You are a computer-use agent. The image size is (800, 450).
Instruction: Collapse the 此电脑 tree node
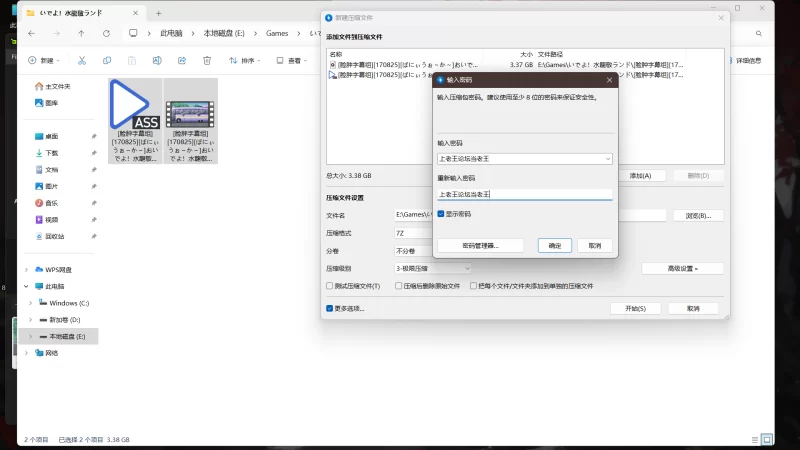(27, 286)
